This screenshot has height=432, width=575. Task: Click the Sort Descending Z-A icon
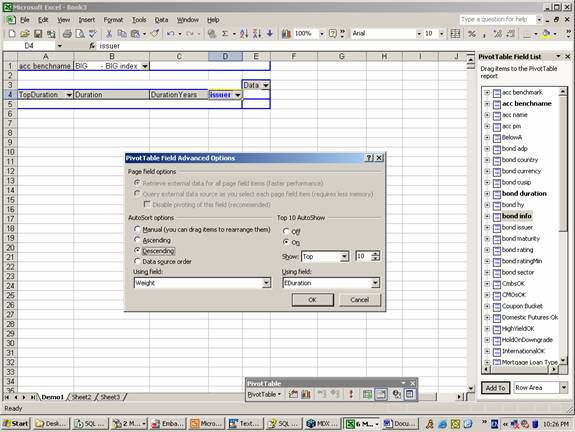click(x=257, y=34)
